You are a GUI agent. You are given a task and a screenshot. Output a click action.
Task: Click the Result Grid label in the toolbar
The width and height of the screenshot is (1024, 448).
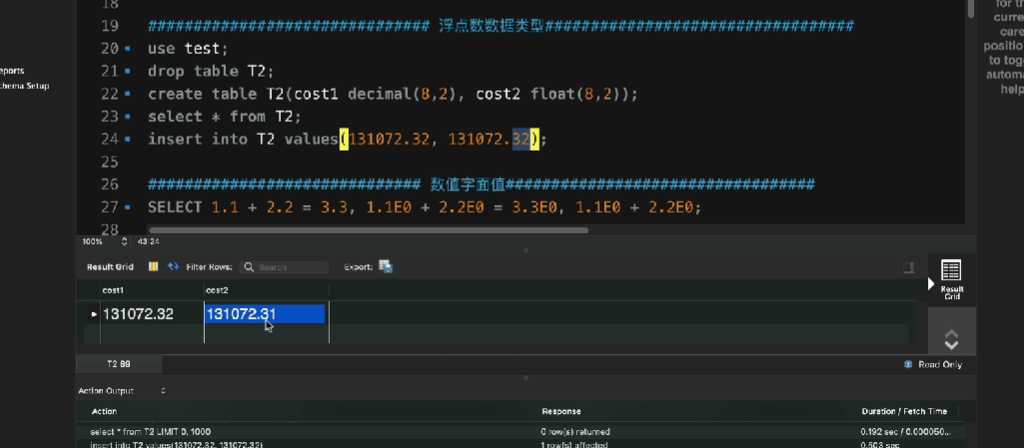point(110,267)
